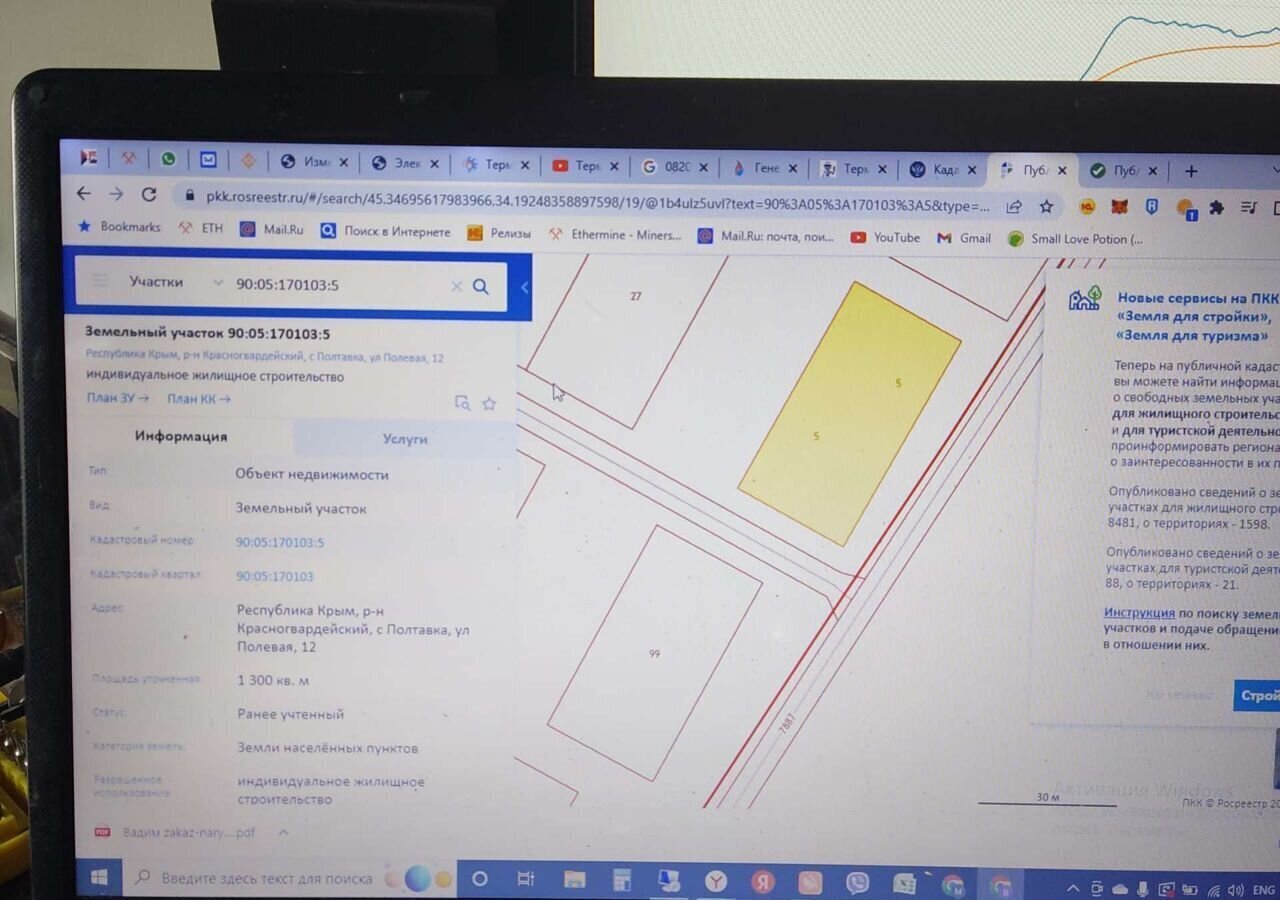Open the pinned WhatsApp tab
This screenshot has height=900, width=1280.
[x=168, y=159]
